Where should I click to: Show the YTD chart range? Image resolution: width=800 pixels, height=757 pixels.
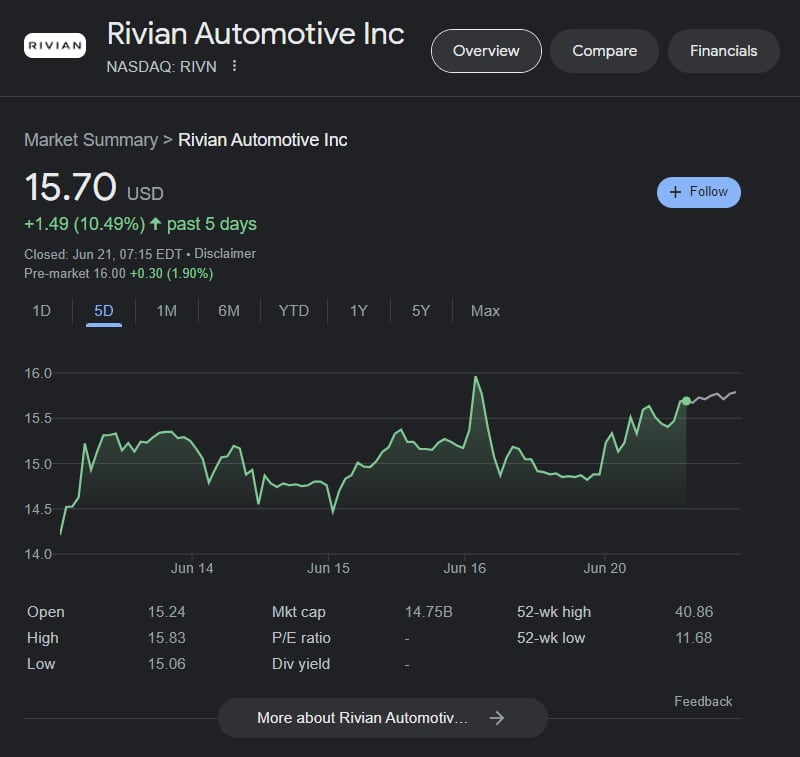pos(293,311)
